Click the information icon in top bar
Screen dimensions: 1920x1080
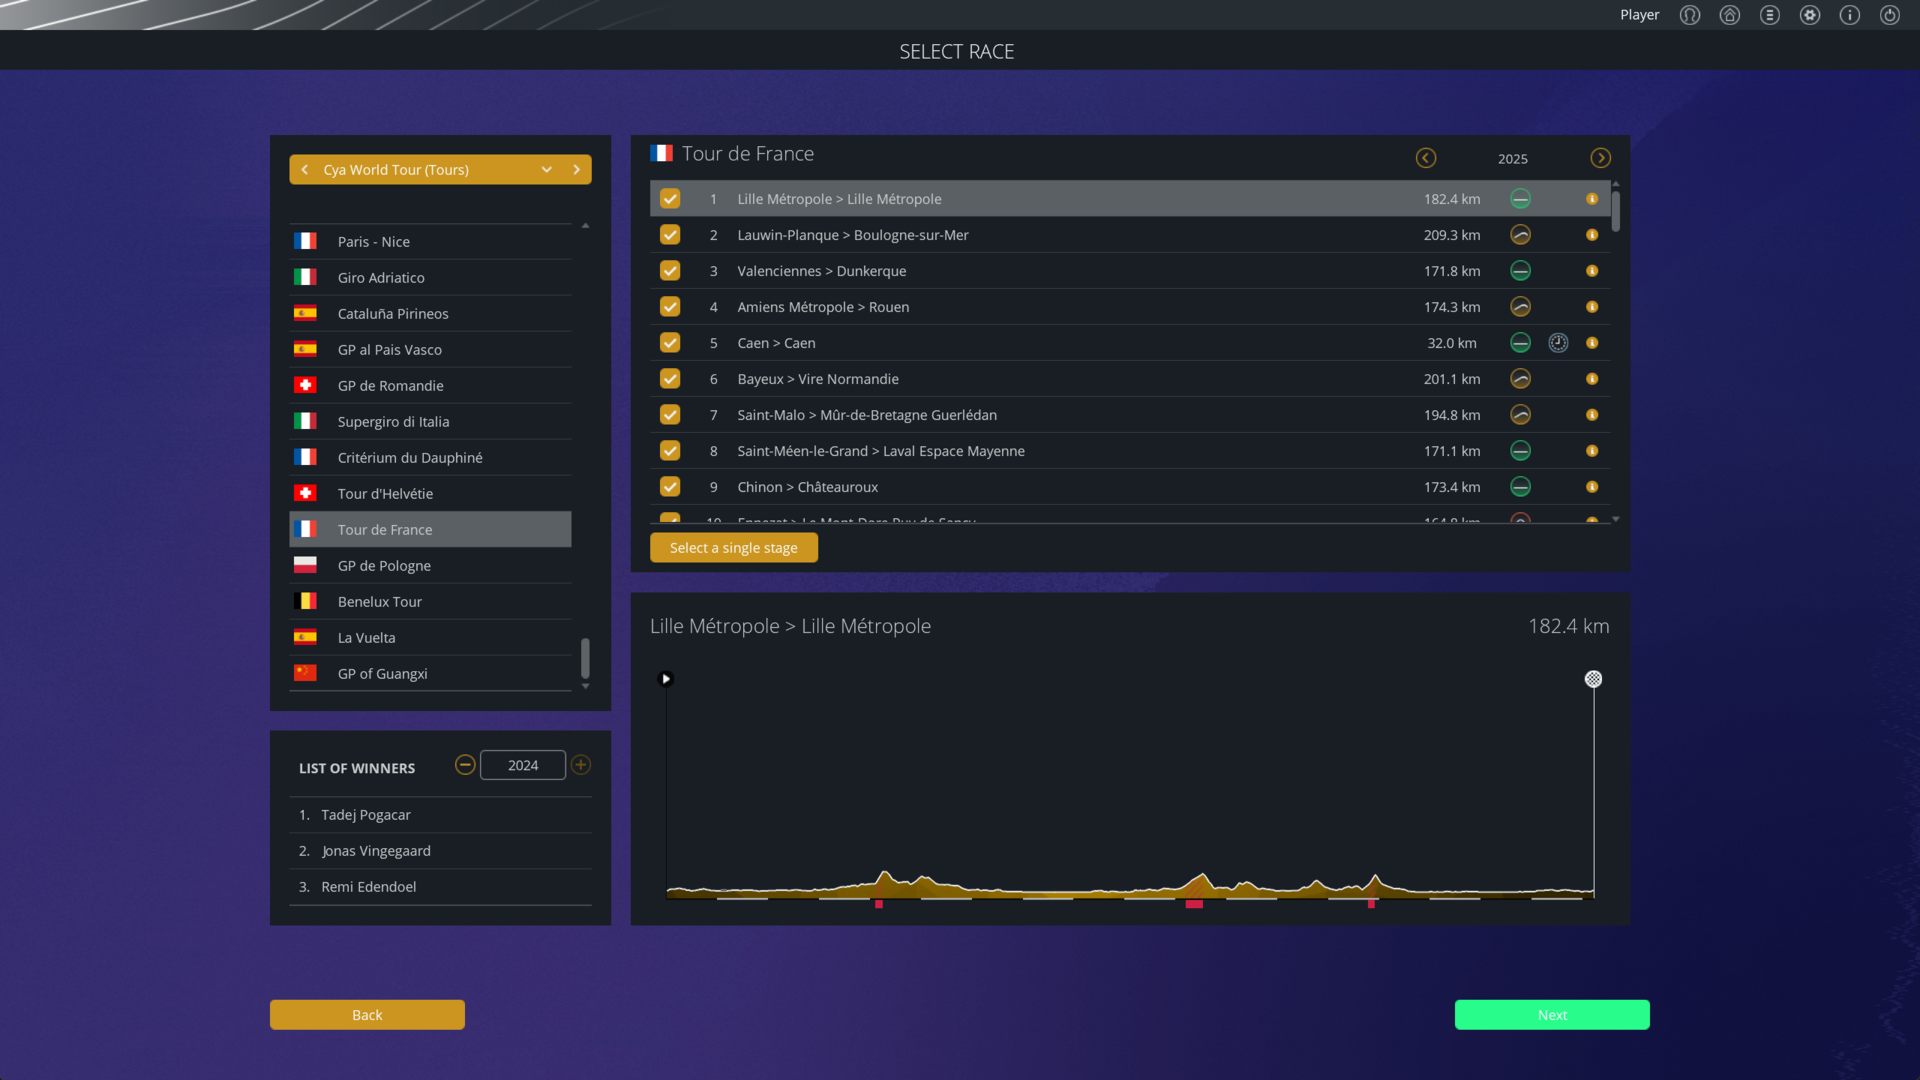[x=1850, y=15]
